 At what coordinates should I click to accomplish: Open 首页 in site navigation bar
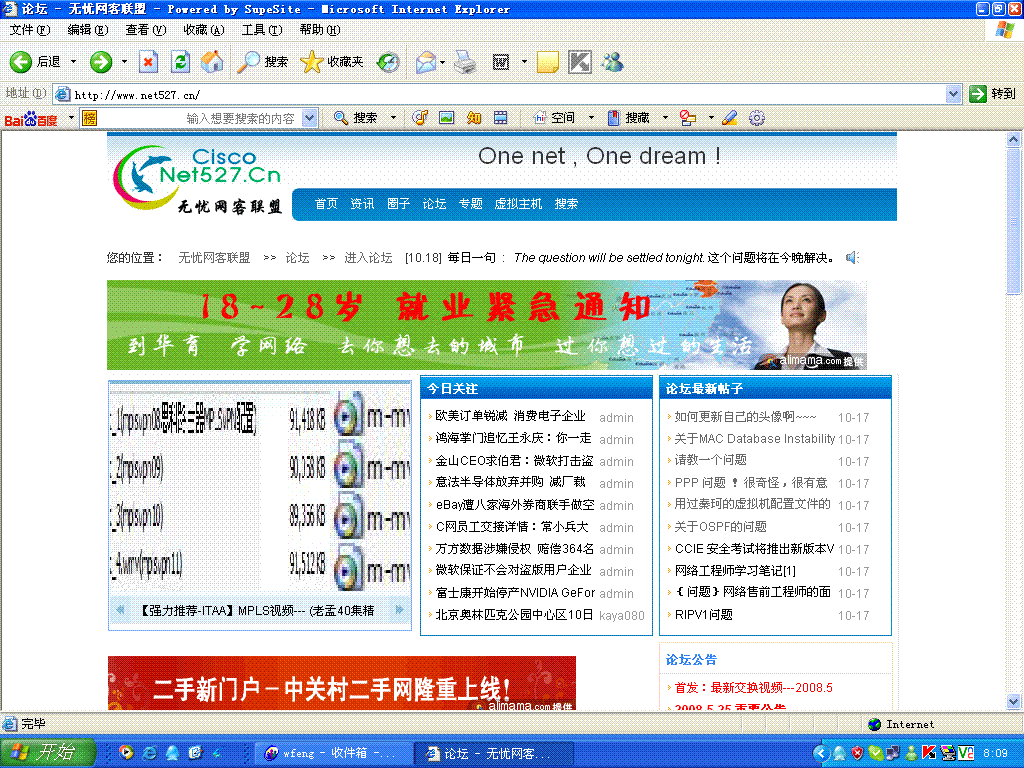pyautogui.click(x=326, y=204)
